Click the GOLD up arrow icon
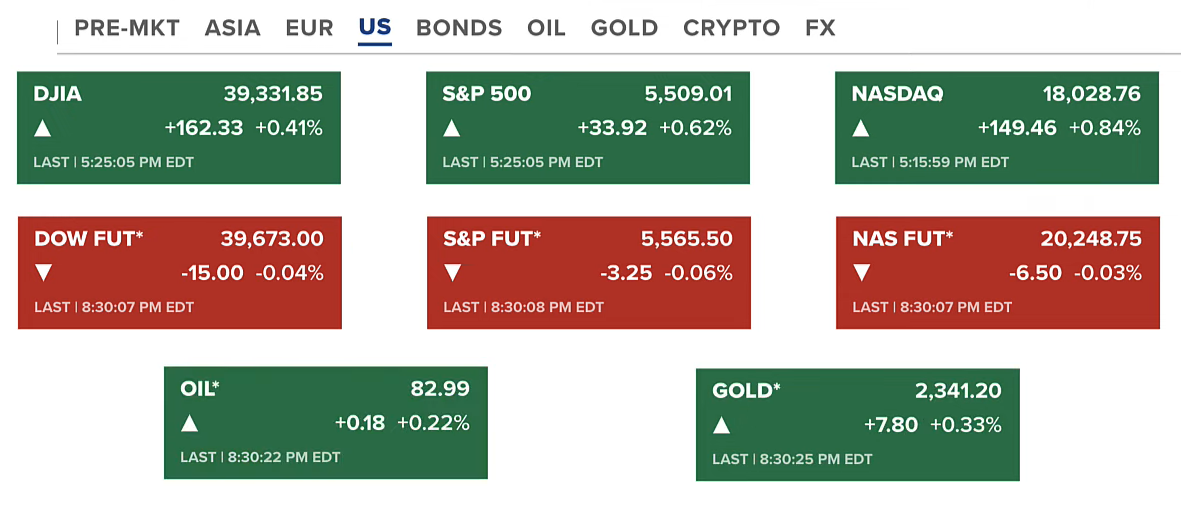The height and width of the screenshot is (505, 1181). [722, 425]
